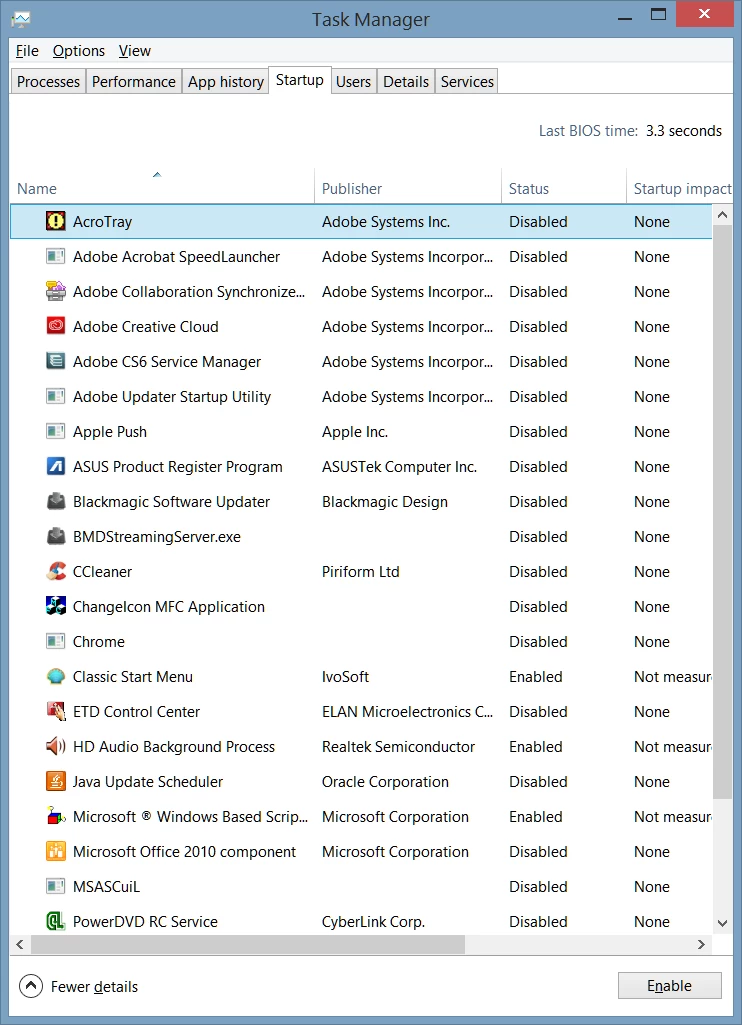This screenshot has height=1025, width=742.
Task: Select the Java Update Scheduler entry
Action: click(148, 781)
